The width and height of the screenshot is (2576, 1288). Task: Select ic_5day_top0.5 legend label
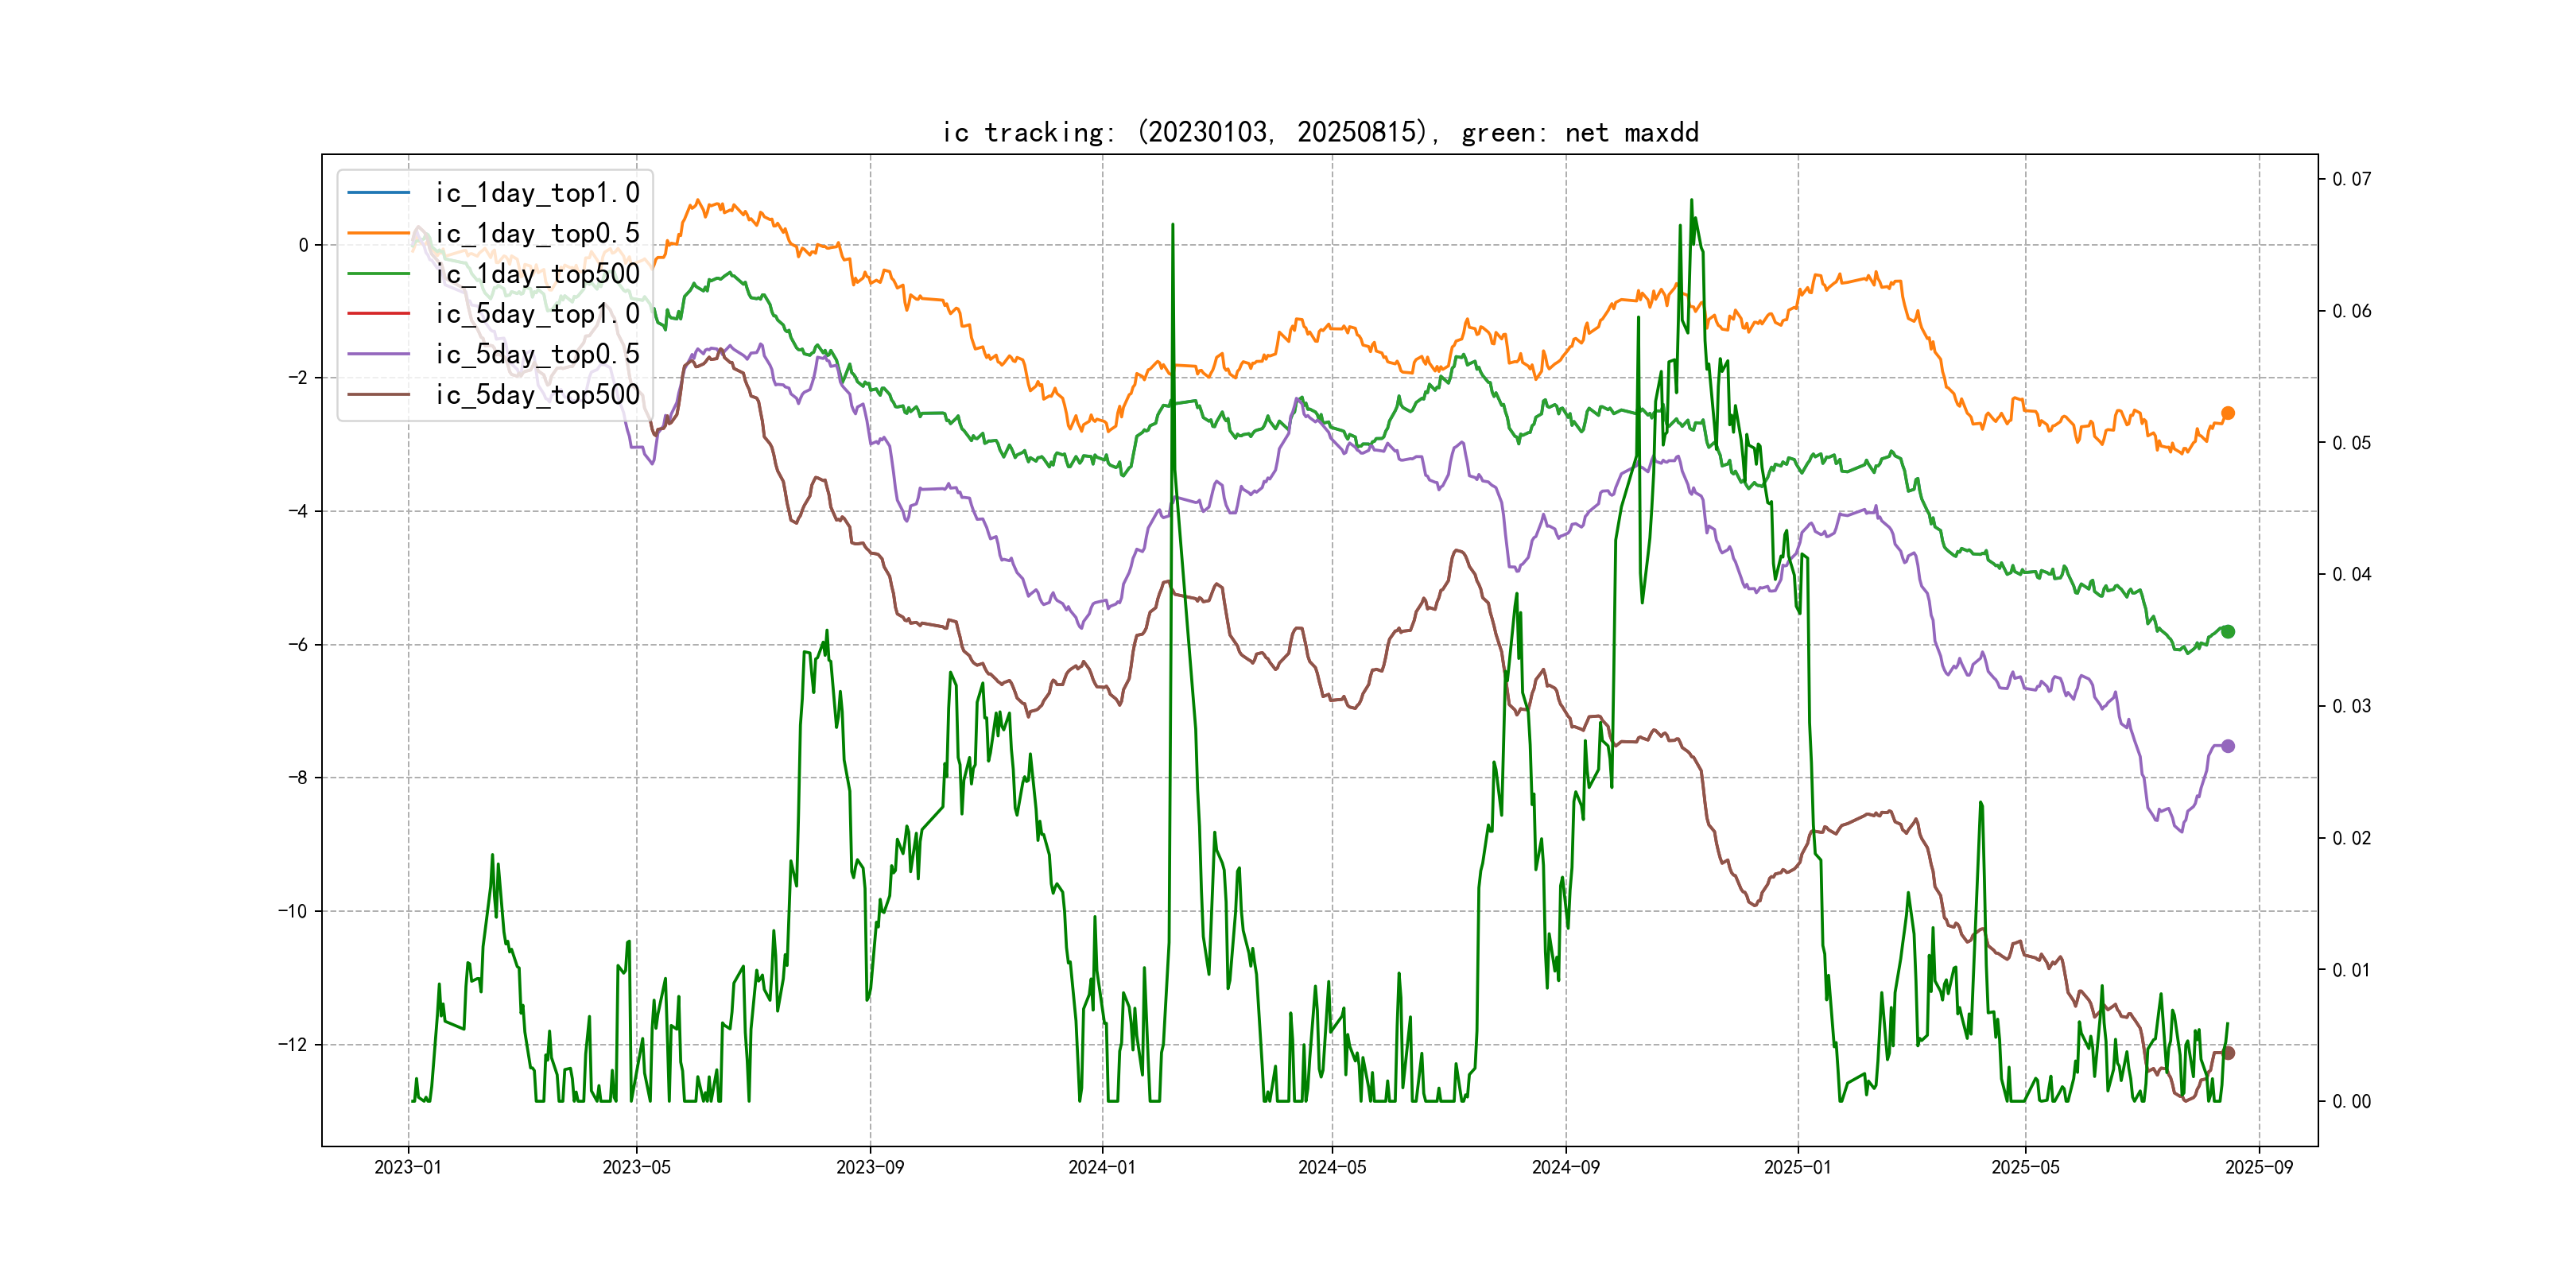(537, 354)
